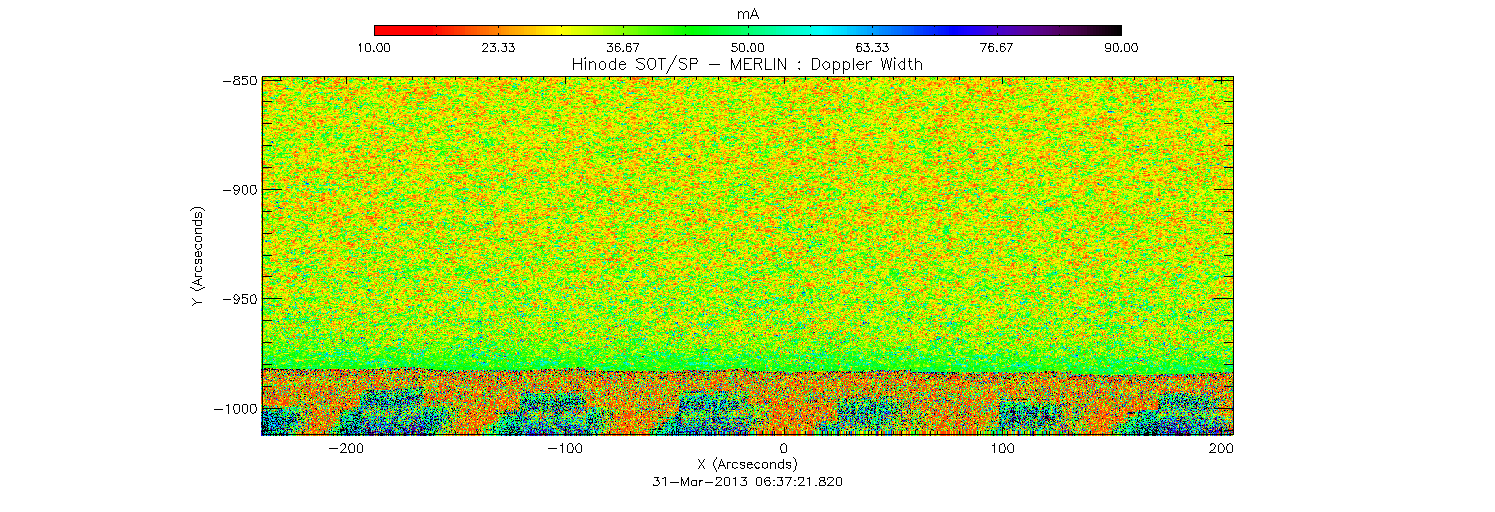Click the -200 tick on the X axis

tap(345, 448)
